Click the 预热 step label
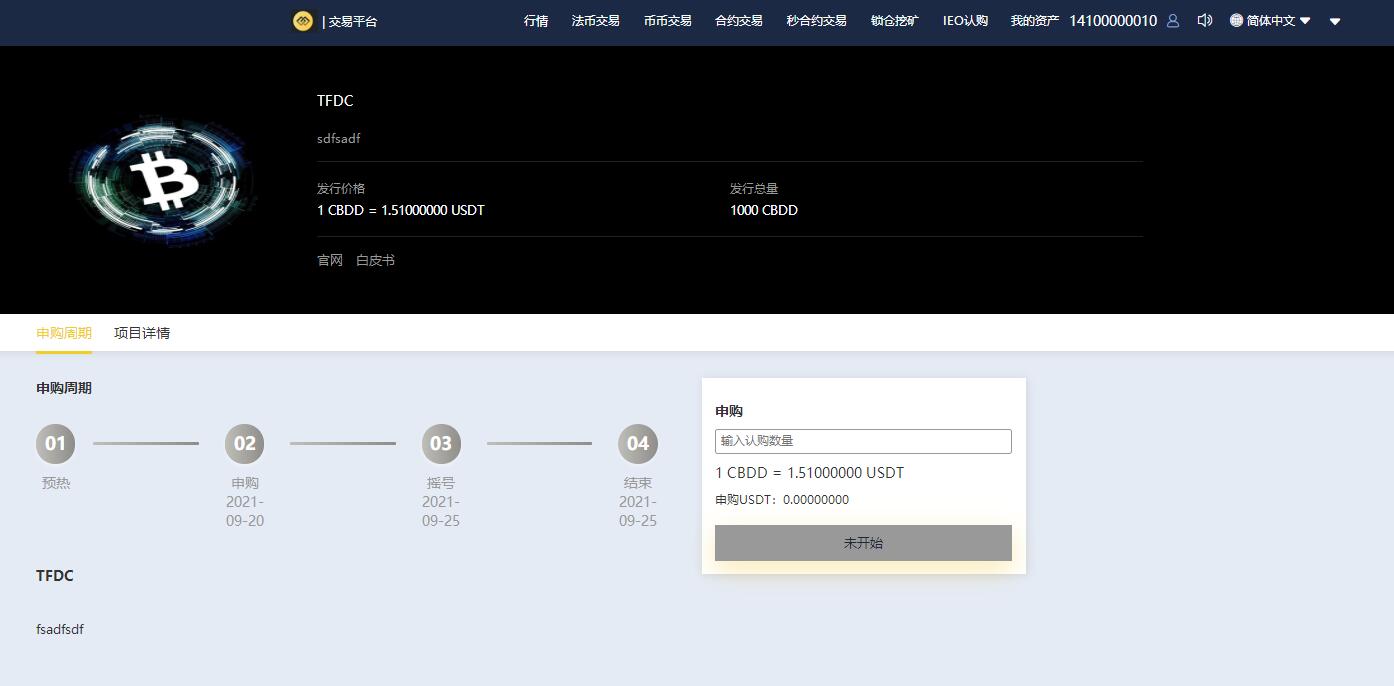Image resolution: width=1394 pixels, height=686 pixels. coord(56,483)
